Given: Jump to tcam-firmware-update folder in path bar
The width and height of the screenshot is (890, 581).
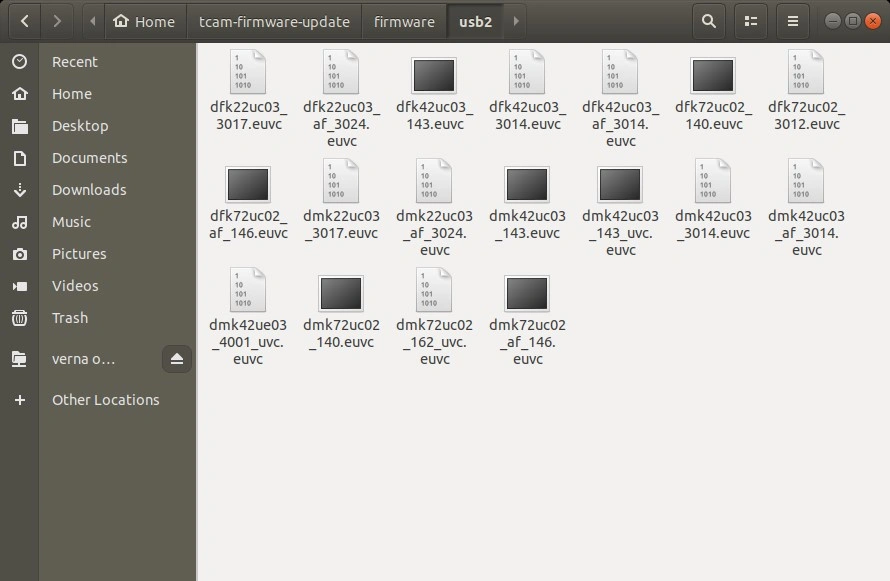Looking at the screenshot, I should tap(274, 21).
